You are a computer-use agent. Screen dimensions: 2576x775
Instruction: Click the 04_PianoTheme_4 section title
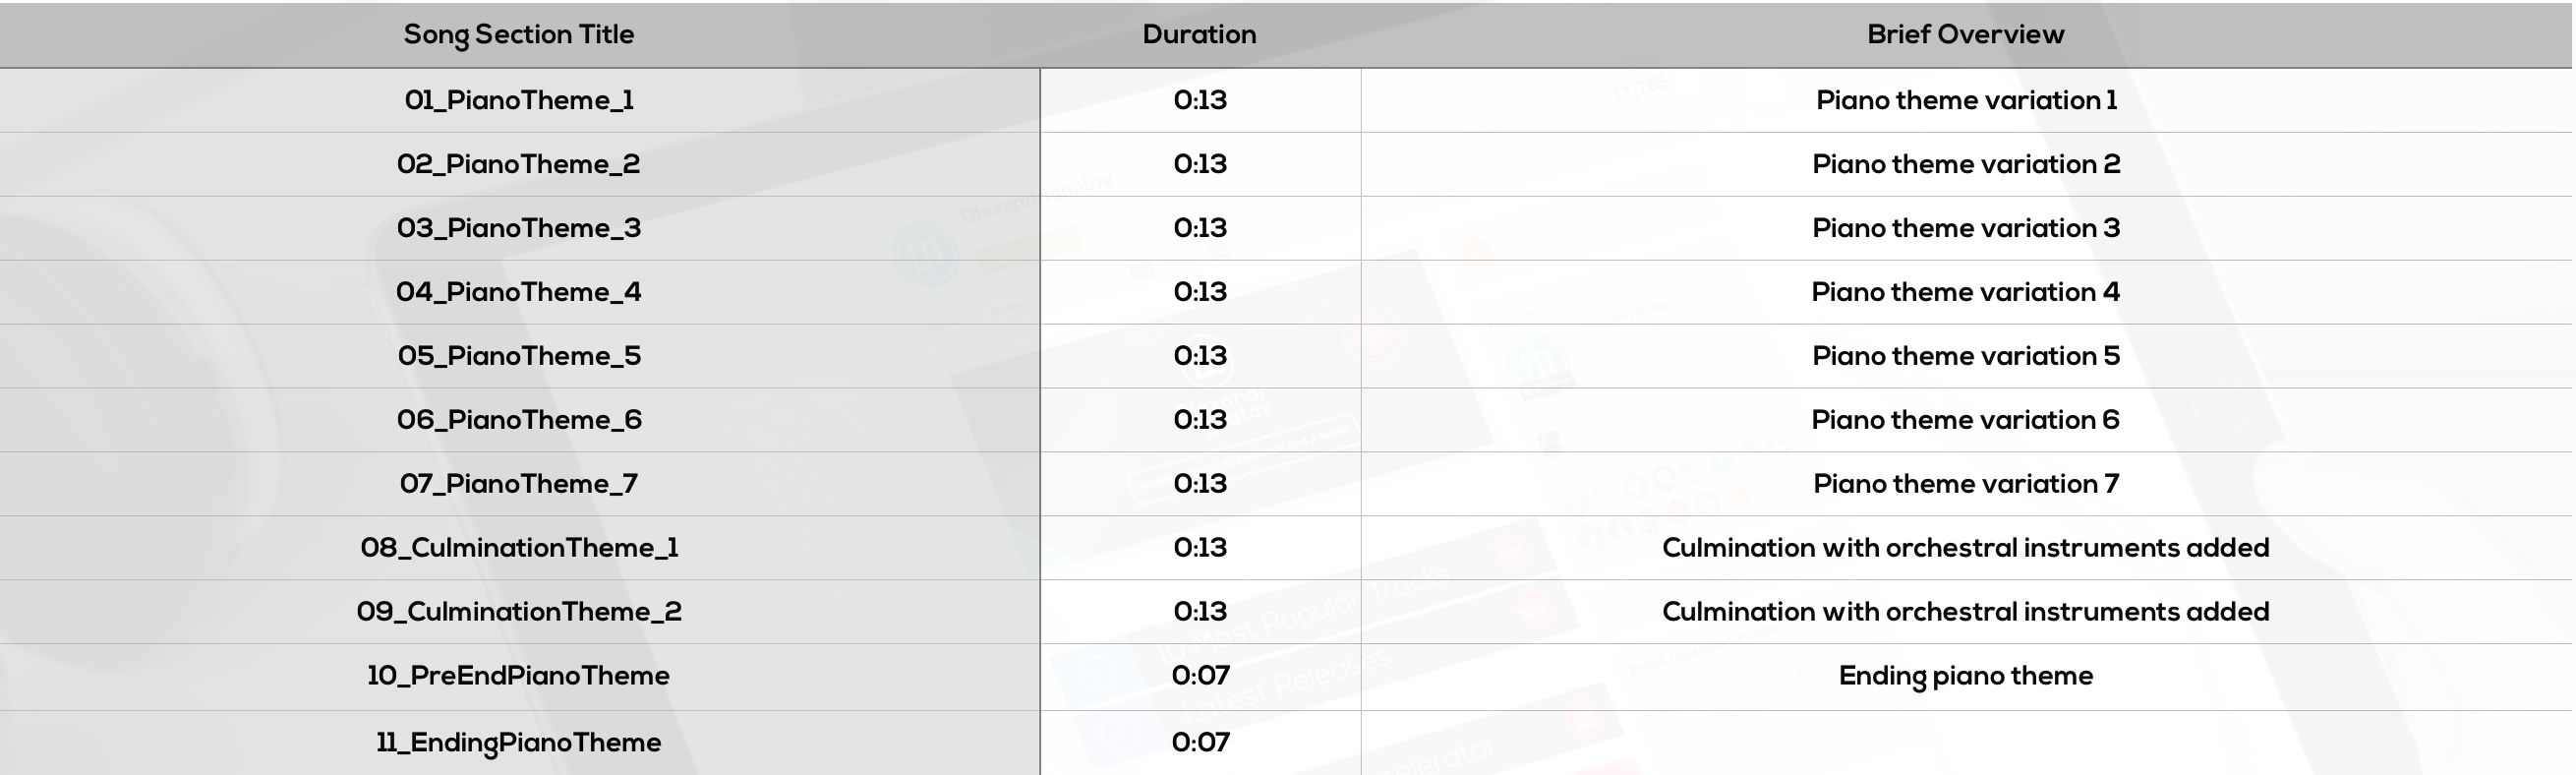[519, 292]
